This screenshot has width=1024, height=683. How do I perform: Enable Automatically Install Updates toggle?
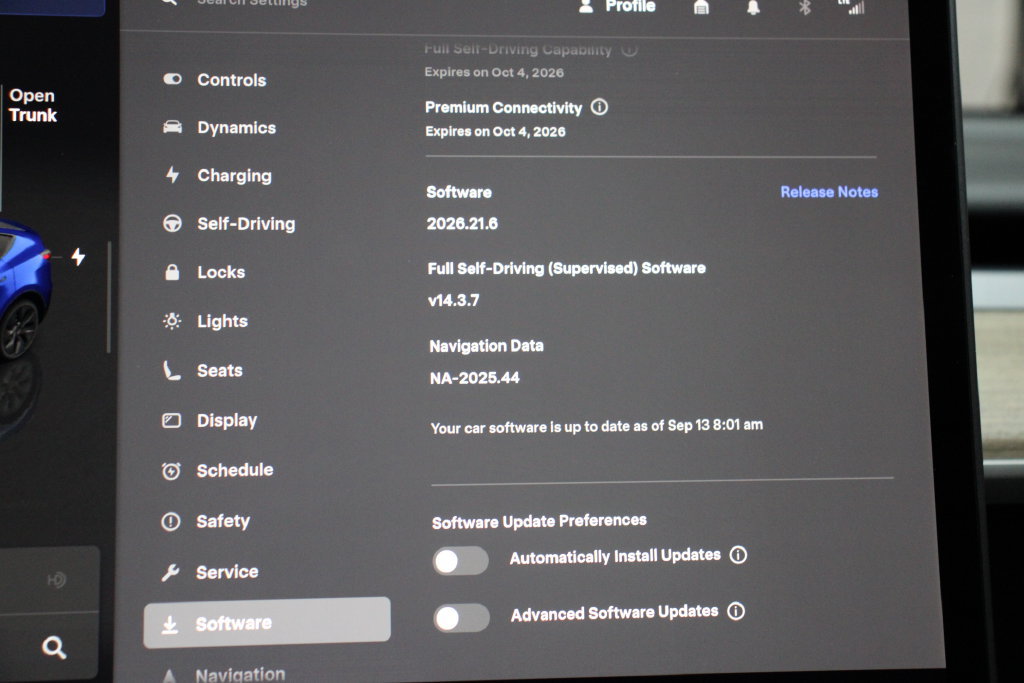(x=460, y=561)
